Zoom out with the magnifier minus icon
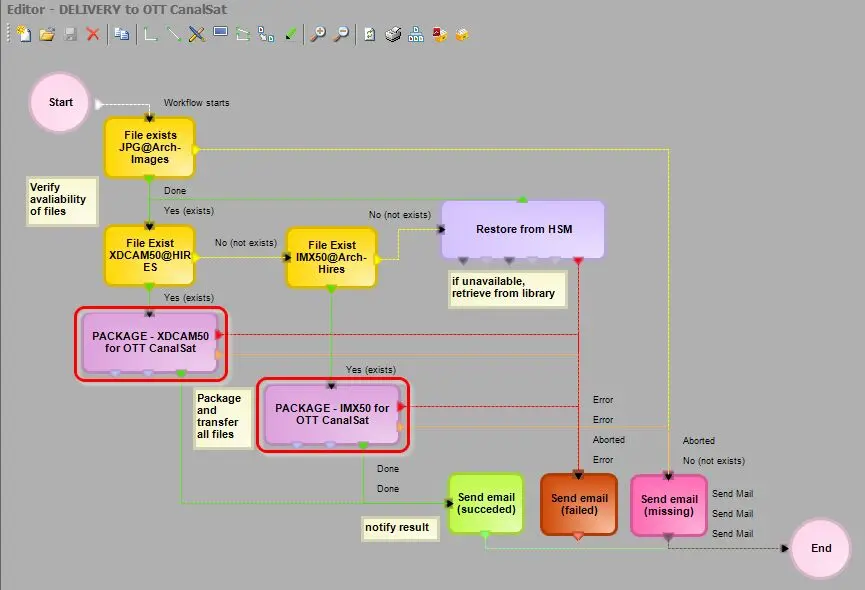Image resolution: width=865 pixels, height=590 pixels. pyautogui.click(x=341, y=34)
